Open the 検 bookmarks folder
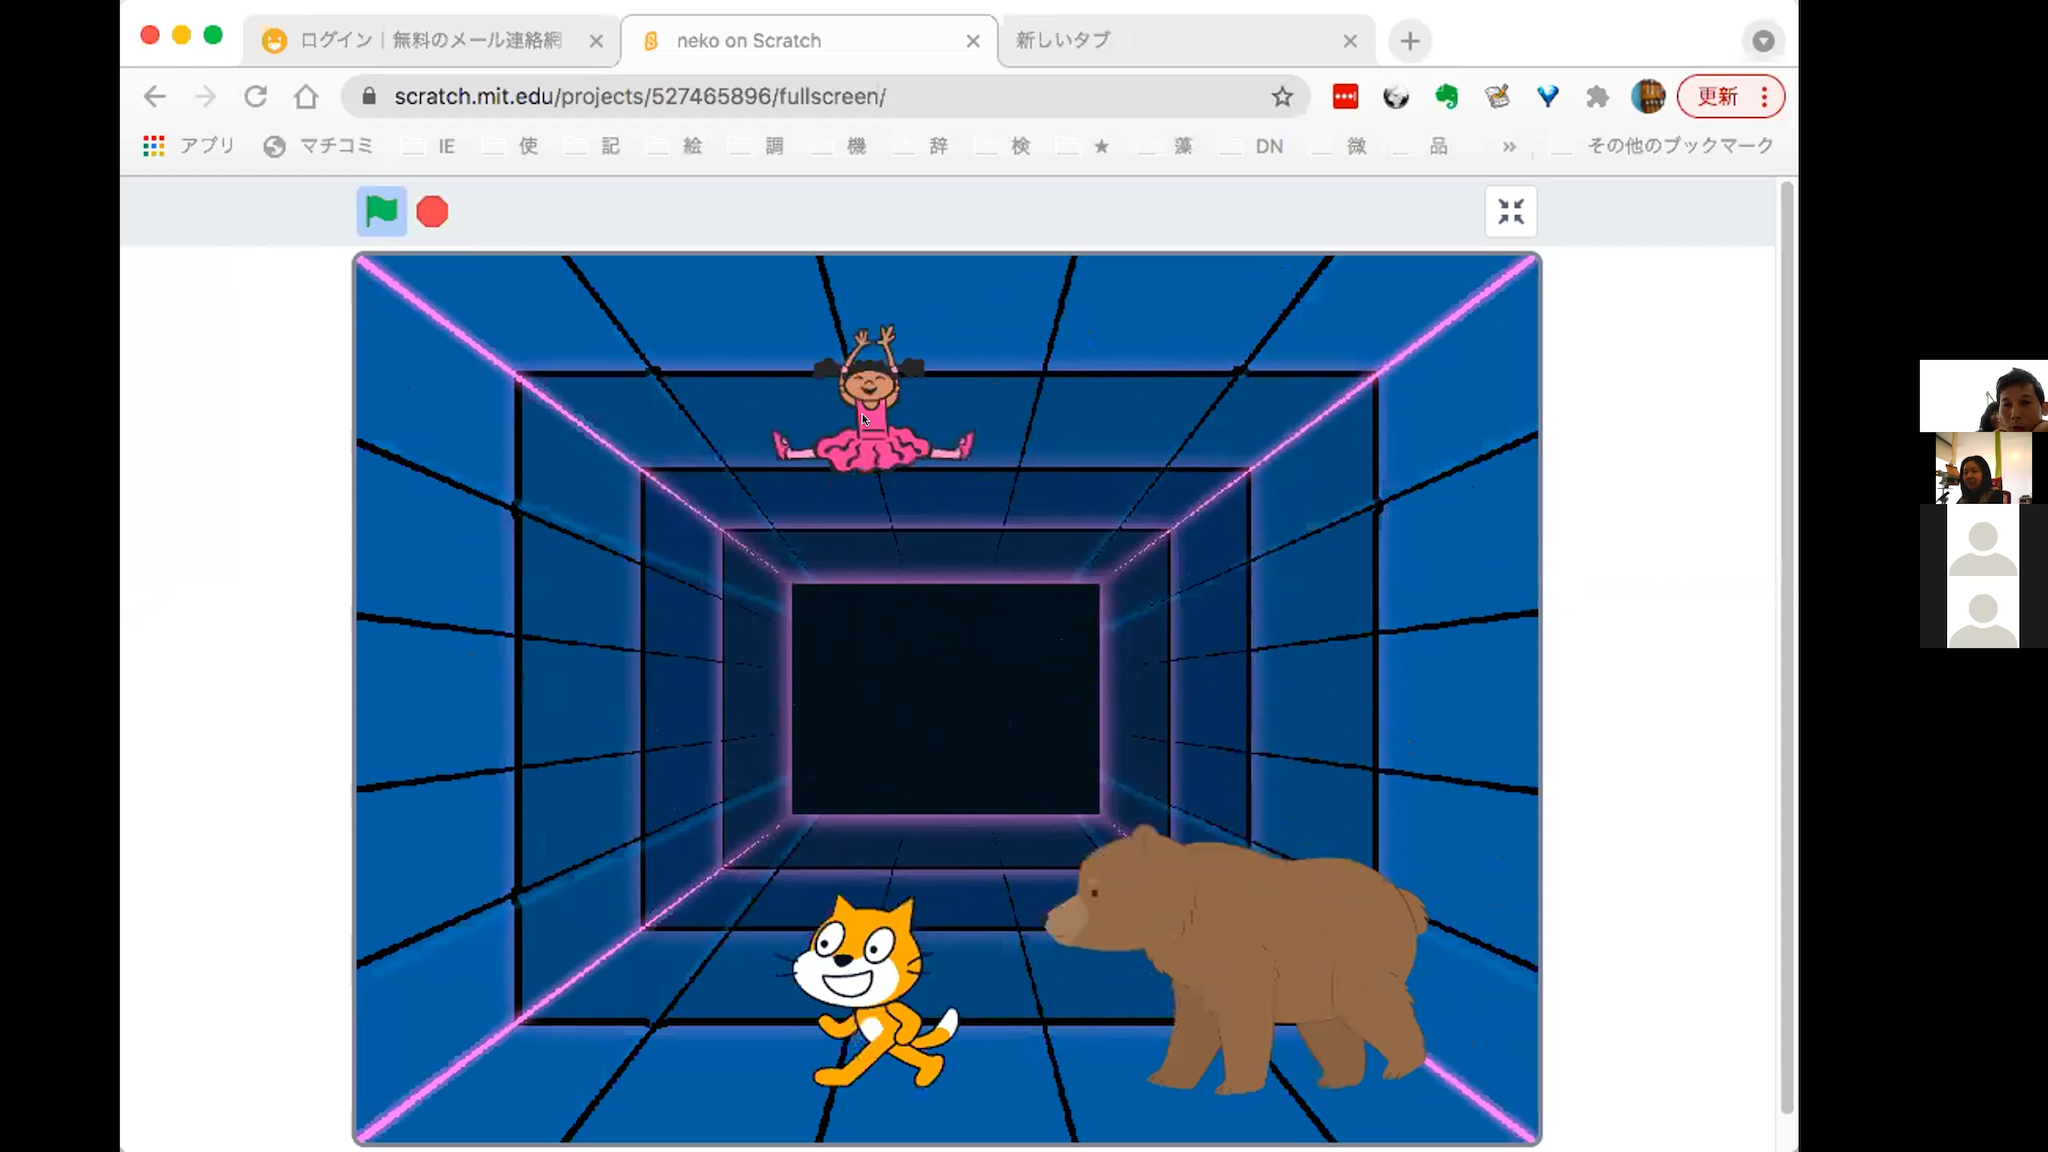The image size is (2048, 1152). pos(1003,146)
